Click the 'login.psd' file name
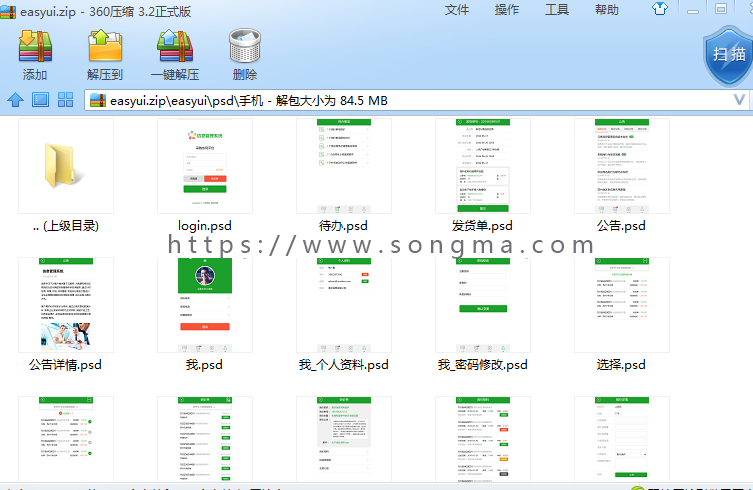 205,226
